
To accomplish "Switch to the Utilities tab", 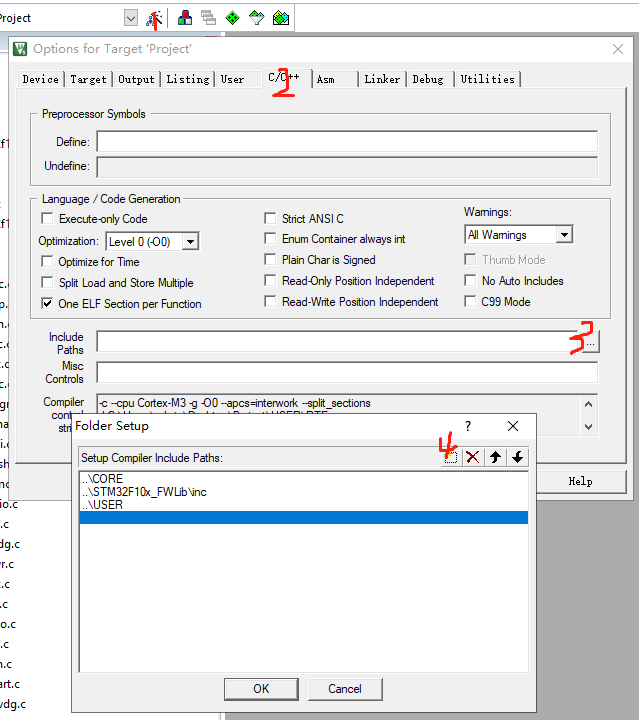I will point(488,79).
